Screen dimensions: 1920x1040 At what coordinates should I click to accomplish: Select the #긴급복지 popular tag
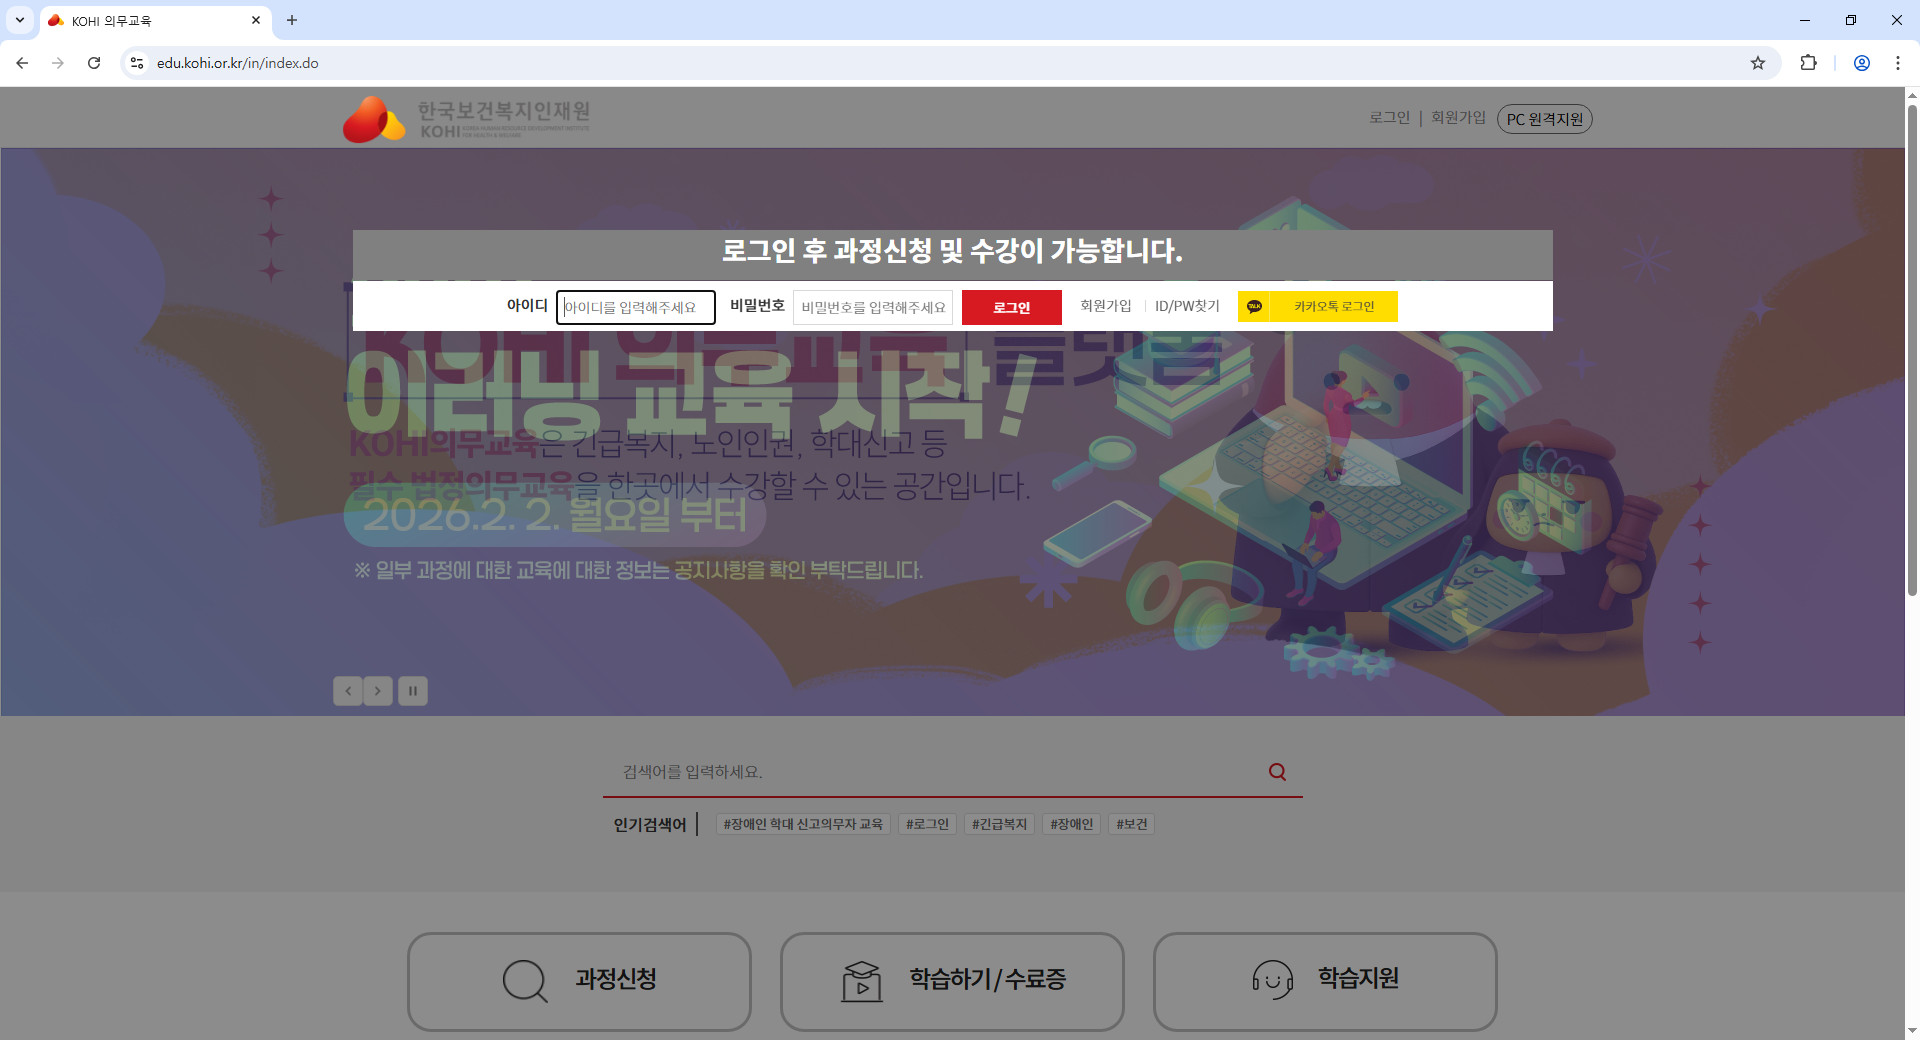tap(999, 824)
